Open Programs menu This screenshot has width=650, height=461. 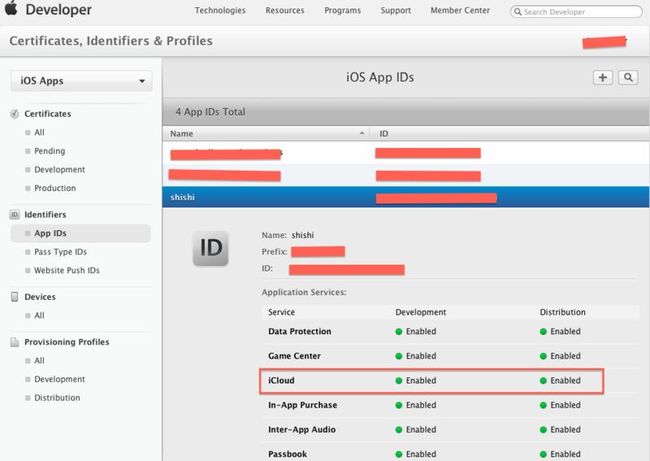(342, 10)
